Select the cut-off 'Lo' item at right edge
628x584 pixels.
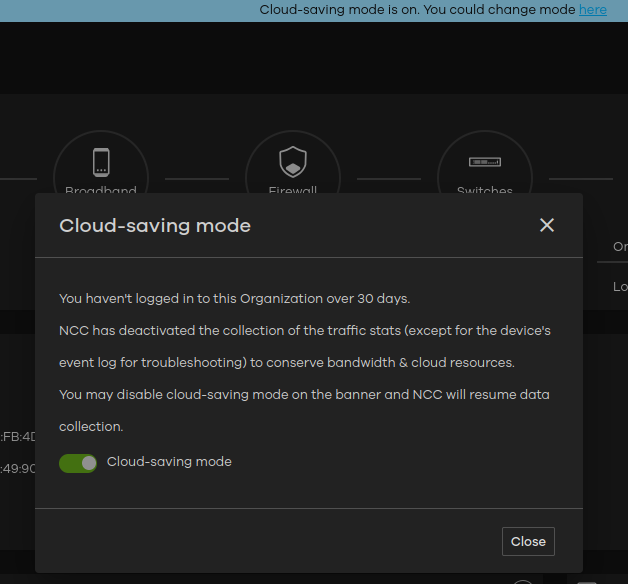pyautogui.click(x=620, y=287)
